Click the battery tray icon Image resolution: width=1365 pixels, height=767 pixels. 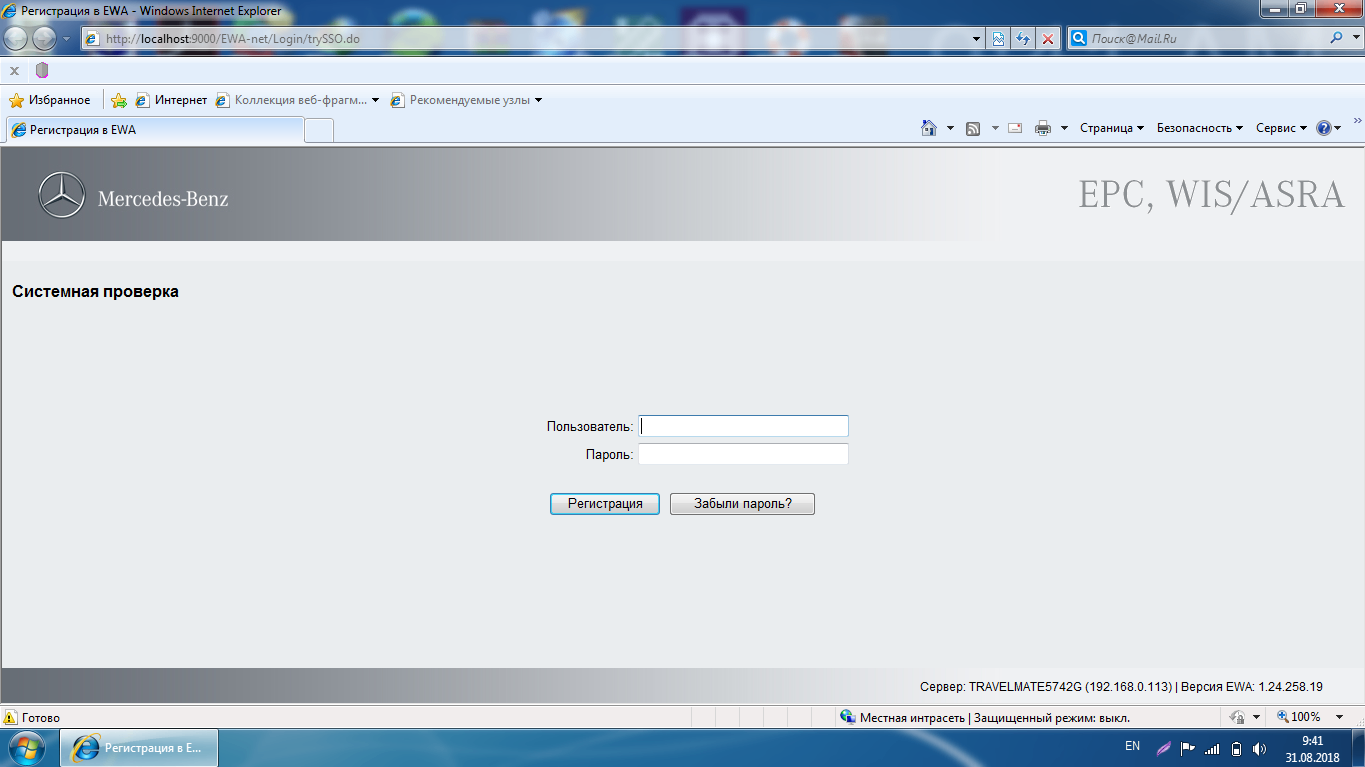(1236, 748)
